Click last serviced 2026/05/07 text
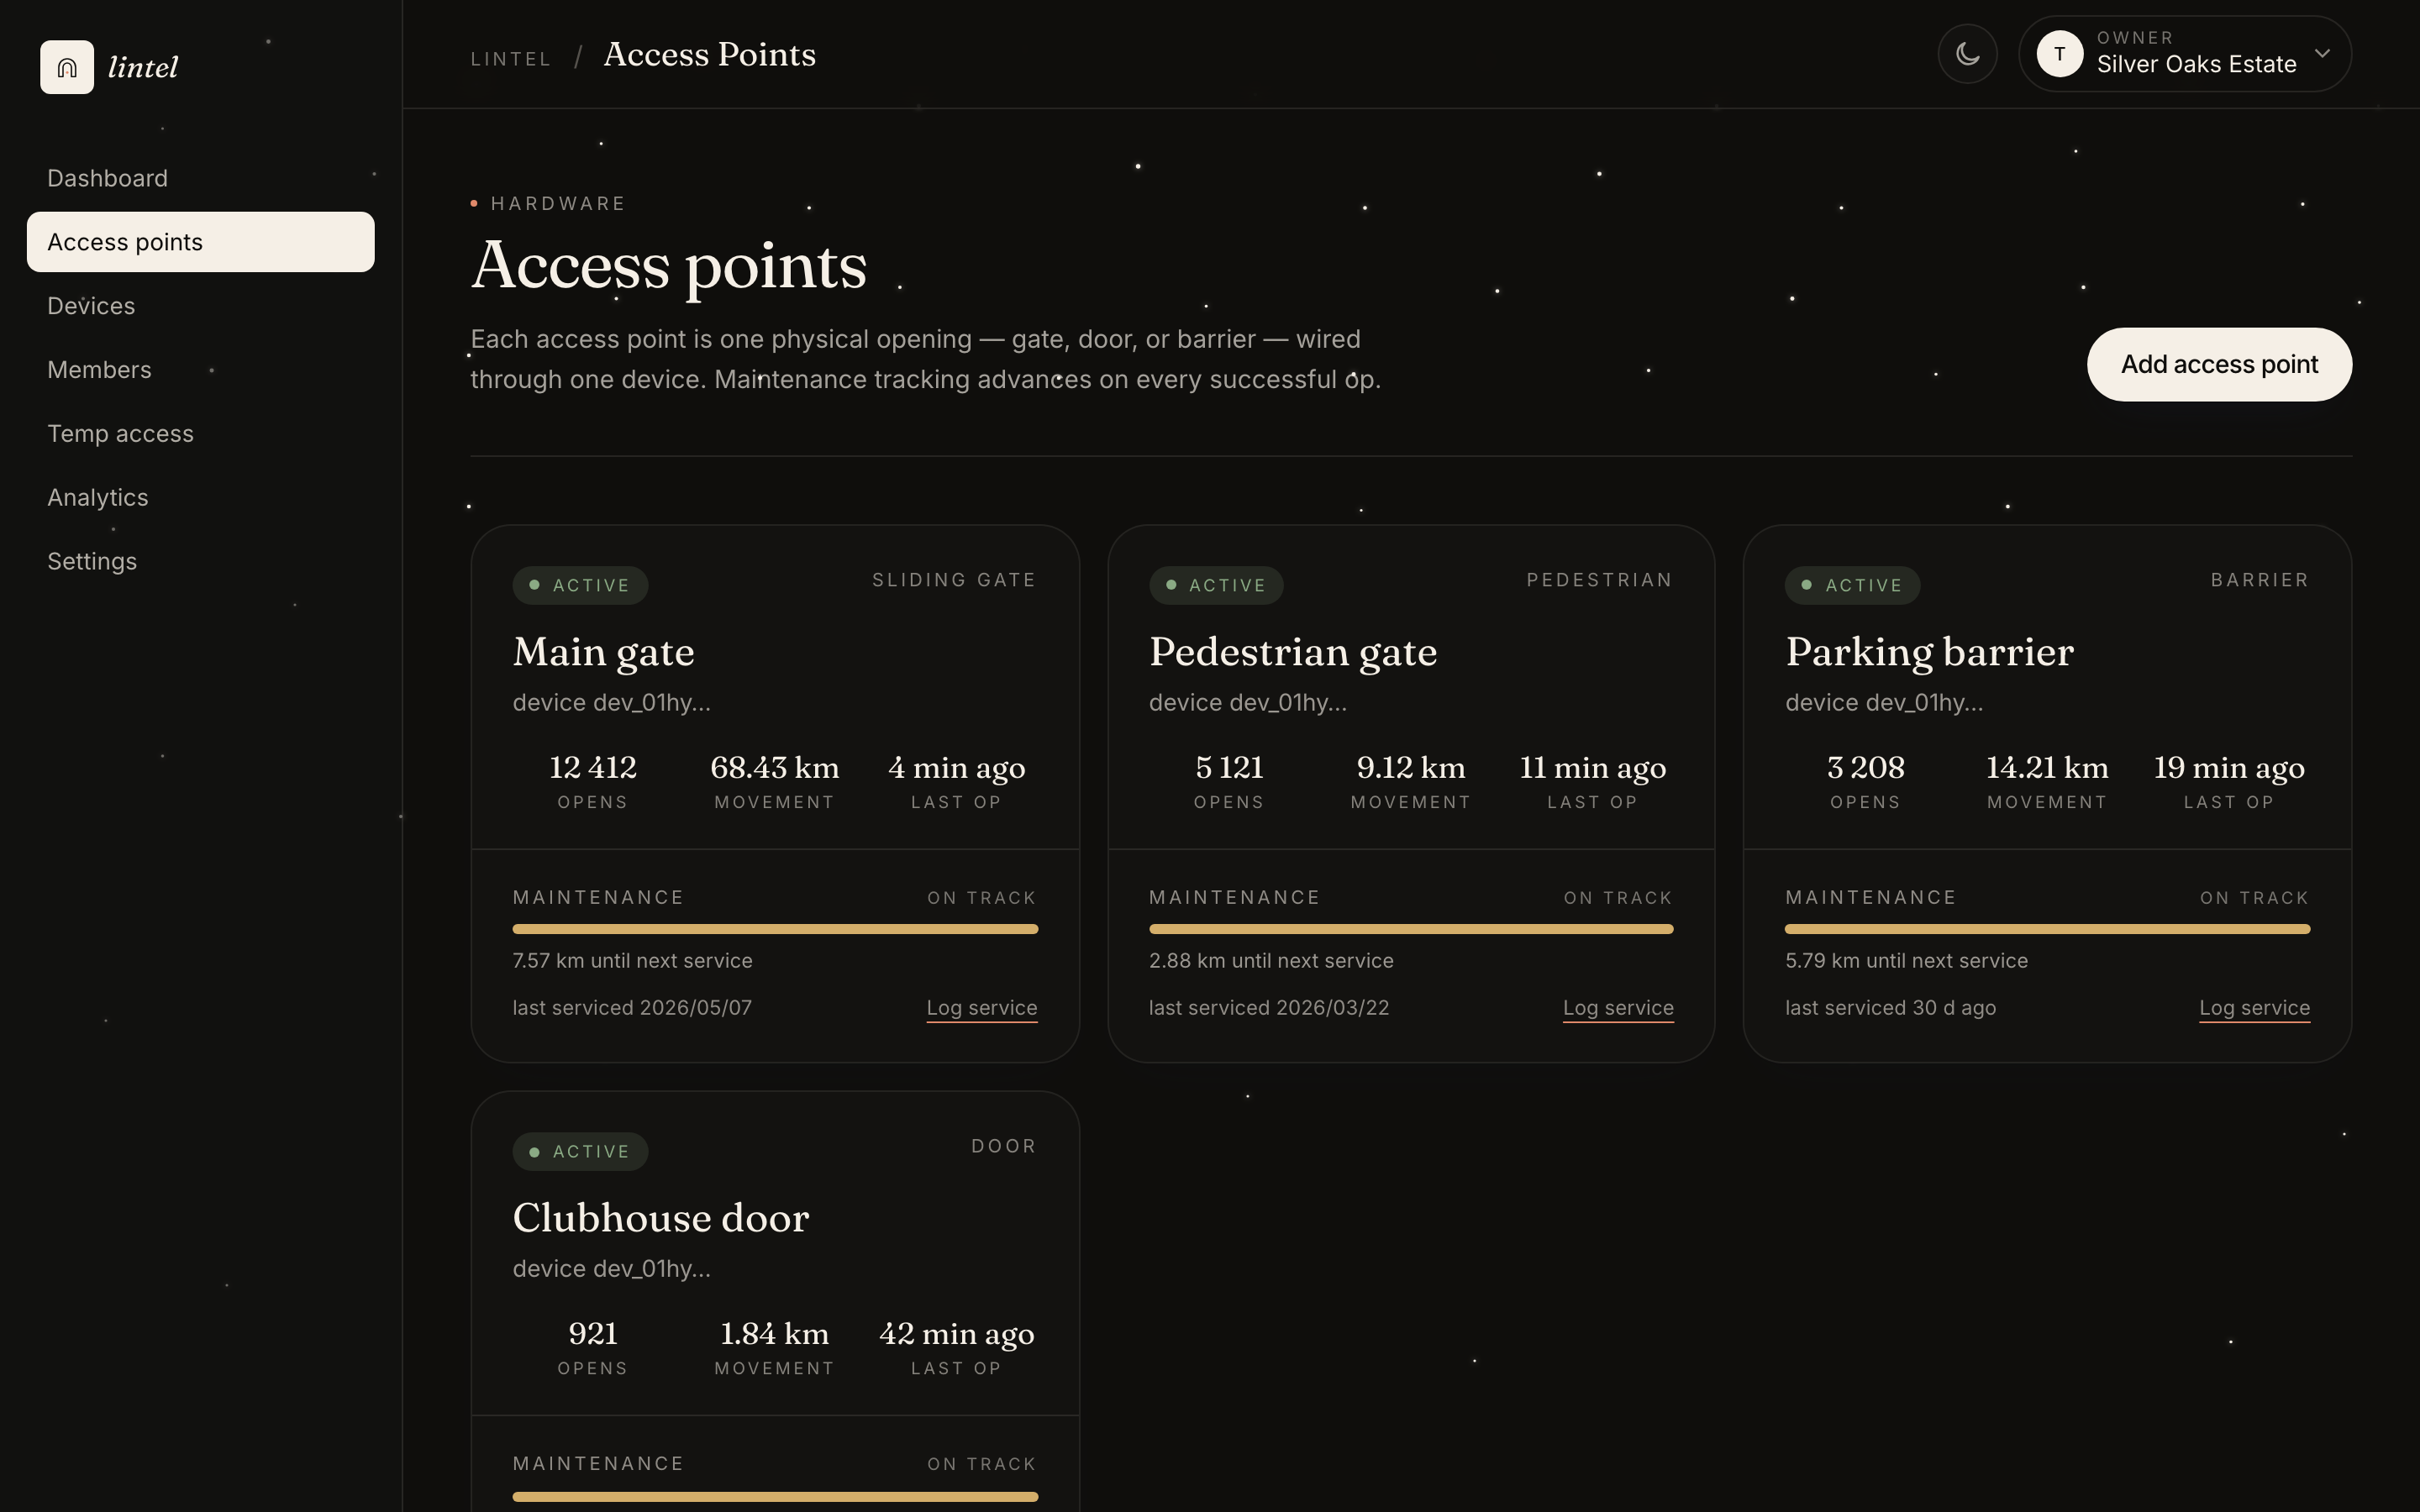2420x1512 pixels. point(632,1008)
